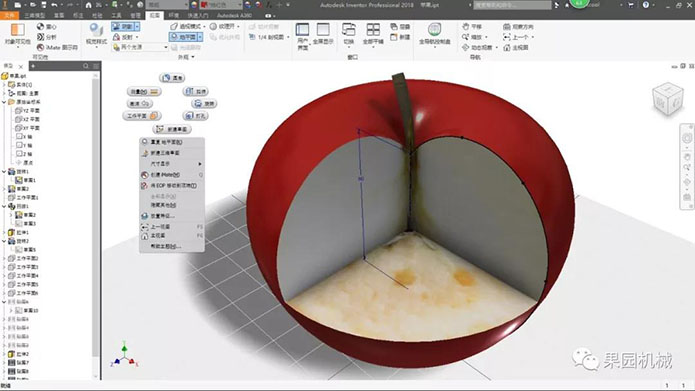This screenshot has width=695, height=391.
Task: Switch to the Tools ribbon tab
Action: 116,15
